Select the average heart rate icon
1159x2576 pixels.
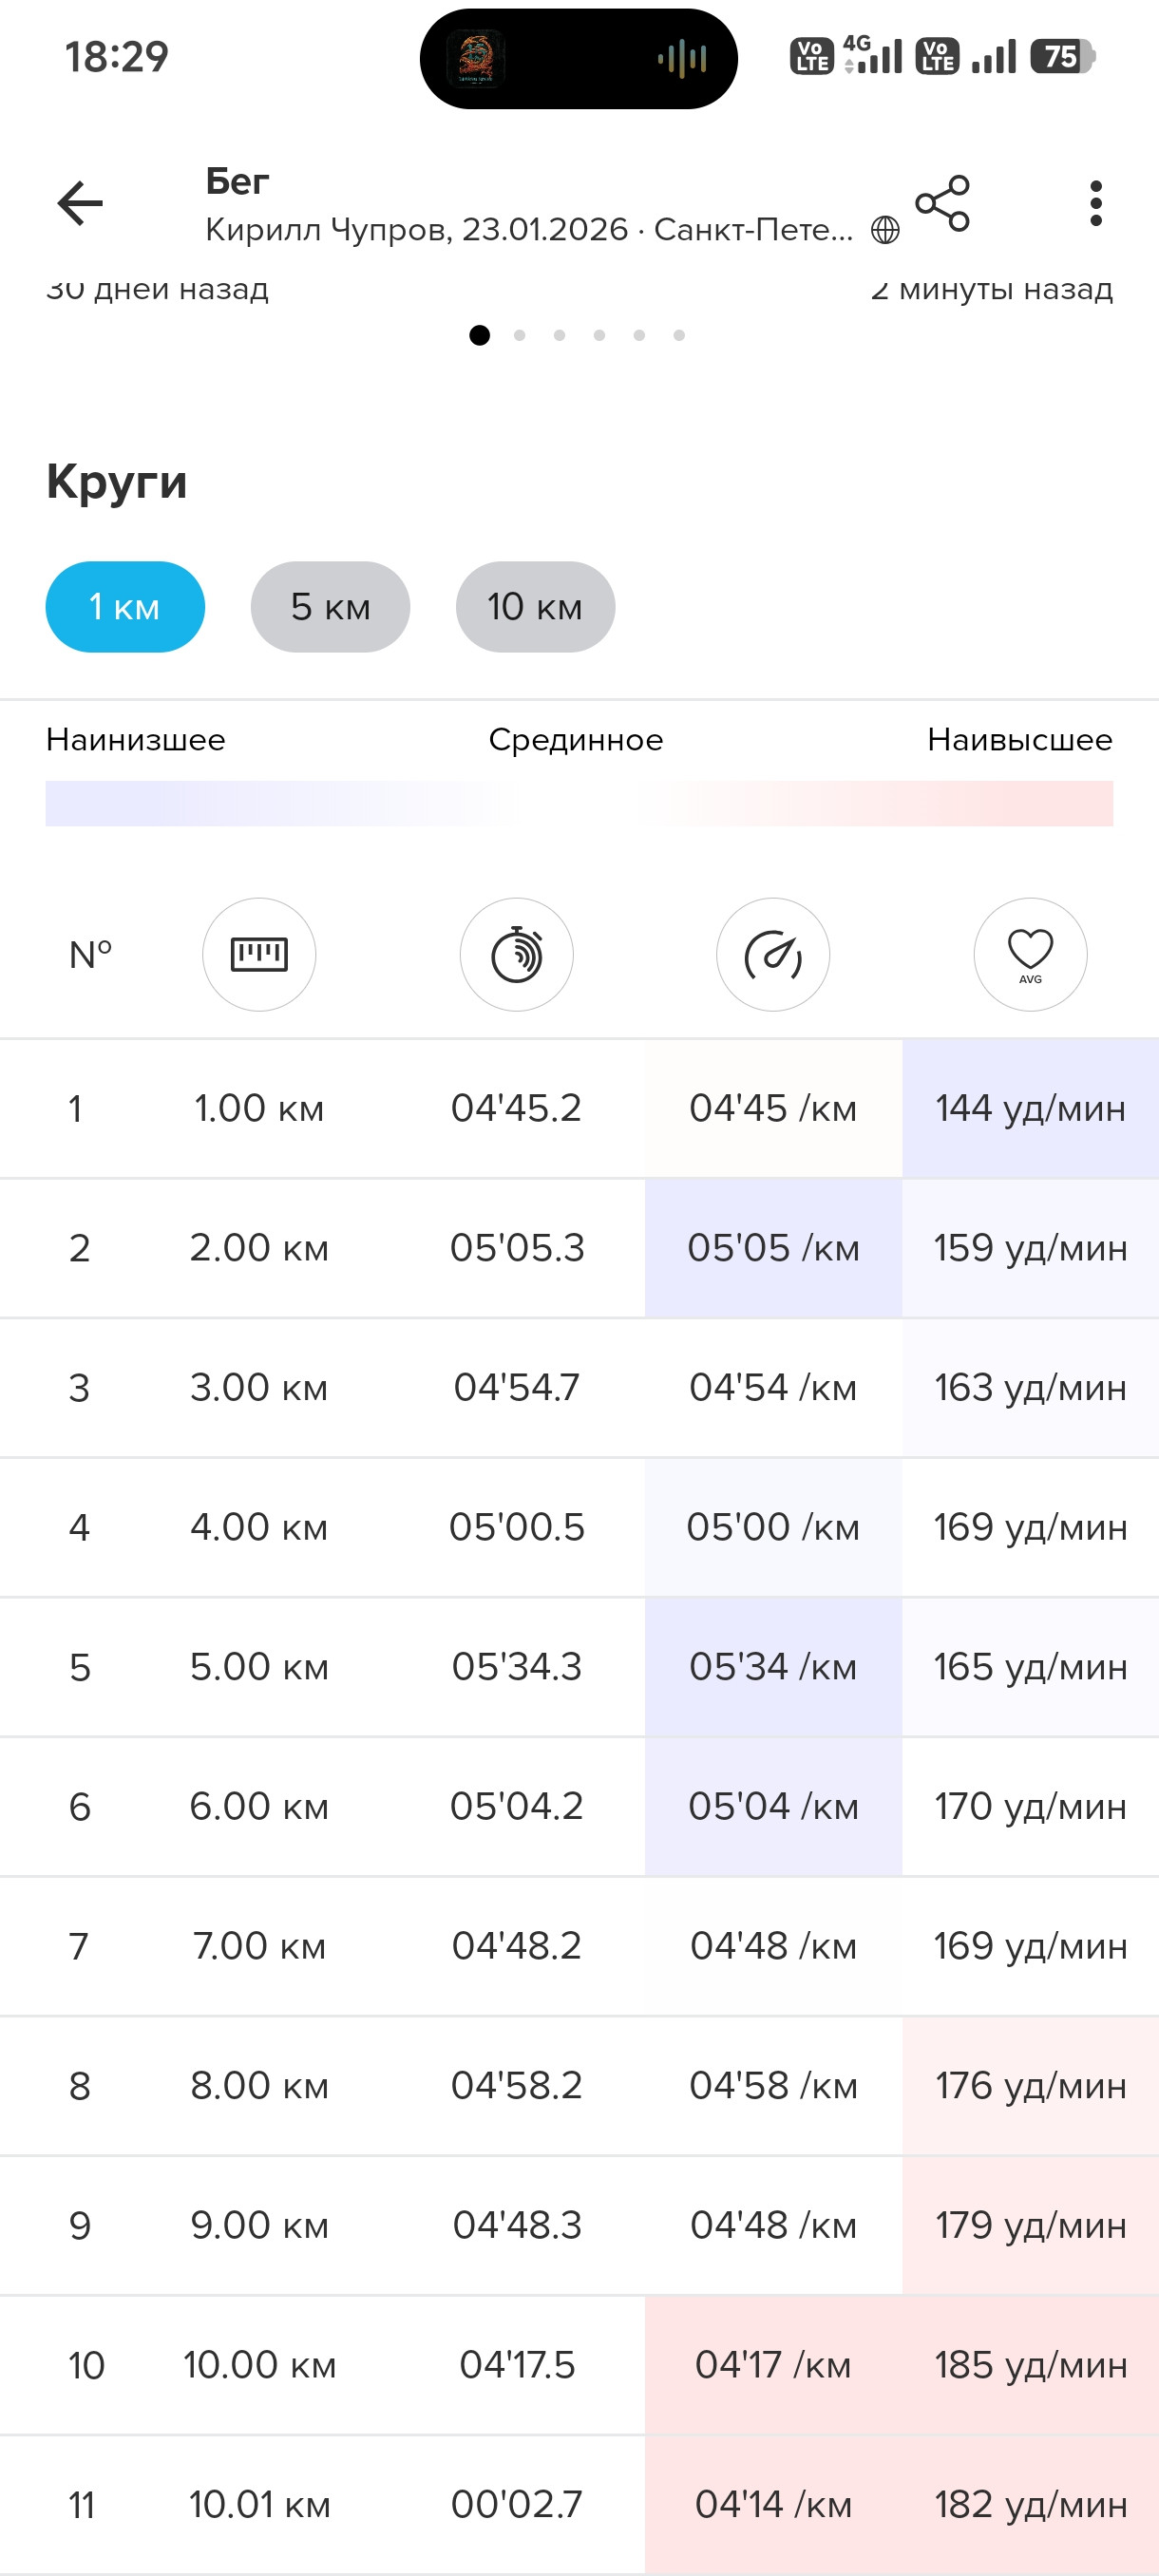click(x=1030, y=954)
